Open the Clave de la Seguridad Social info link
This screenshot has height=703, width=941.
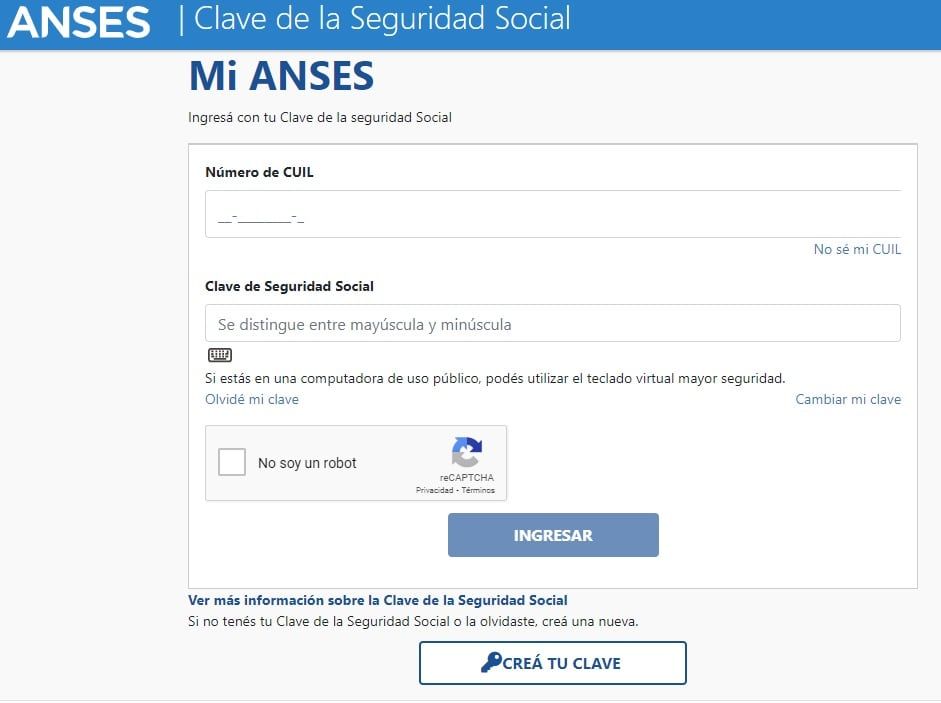(377, 601)
